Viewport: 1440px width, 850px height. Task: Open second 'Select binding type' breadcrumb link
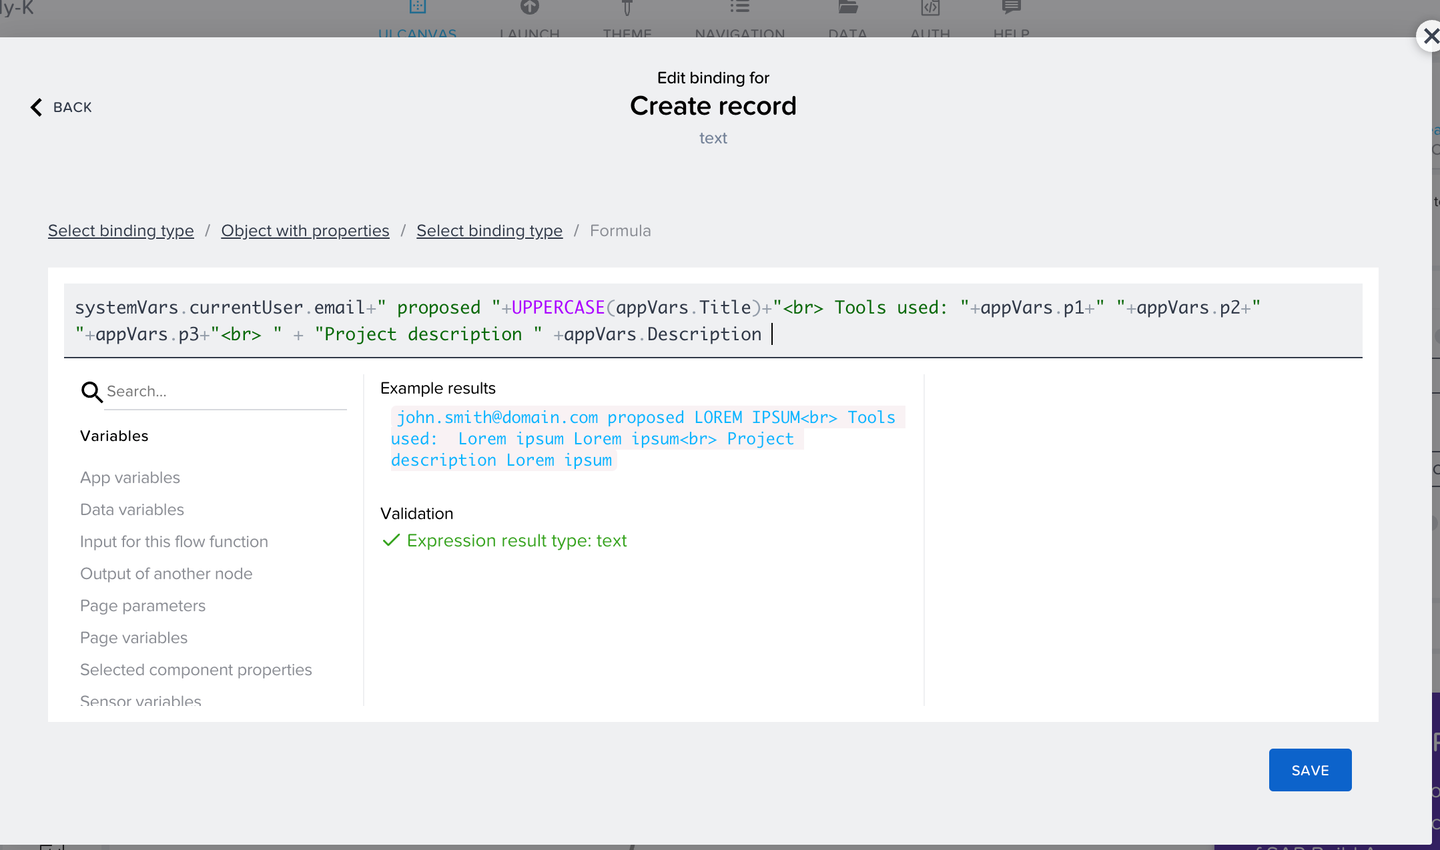[x=489, y=231]
